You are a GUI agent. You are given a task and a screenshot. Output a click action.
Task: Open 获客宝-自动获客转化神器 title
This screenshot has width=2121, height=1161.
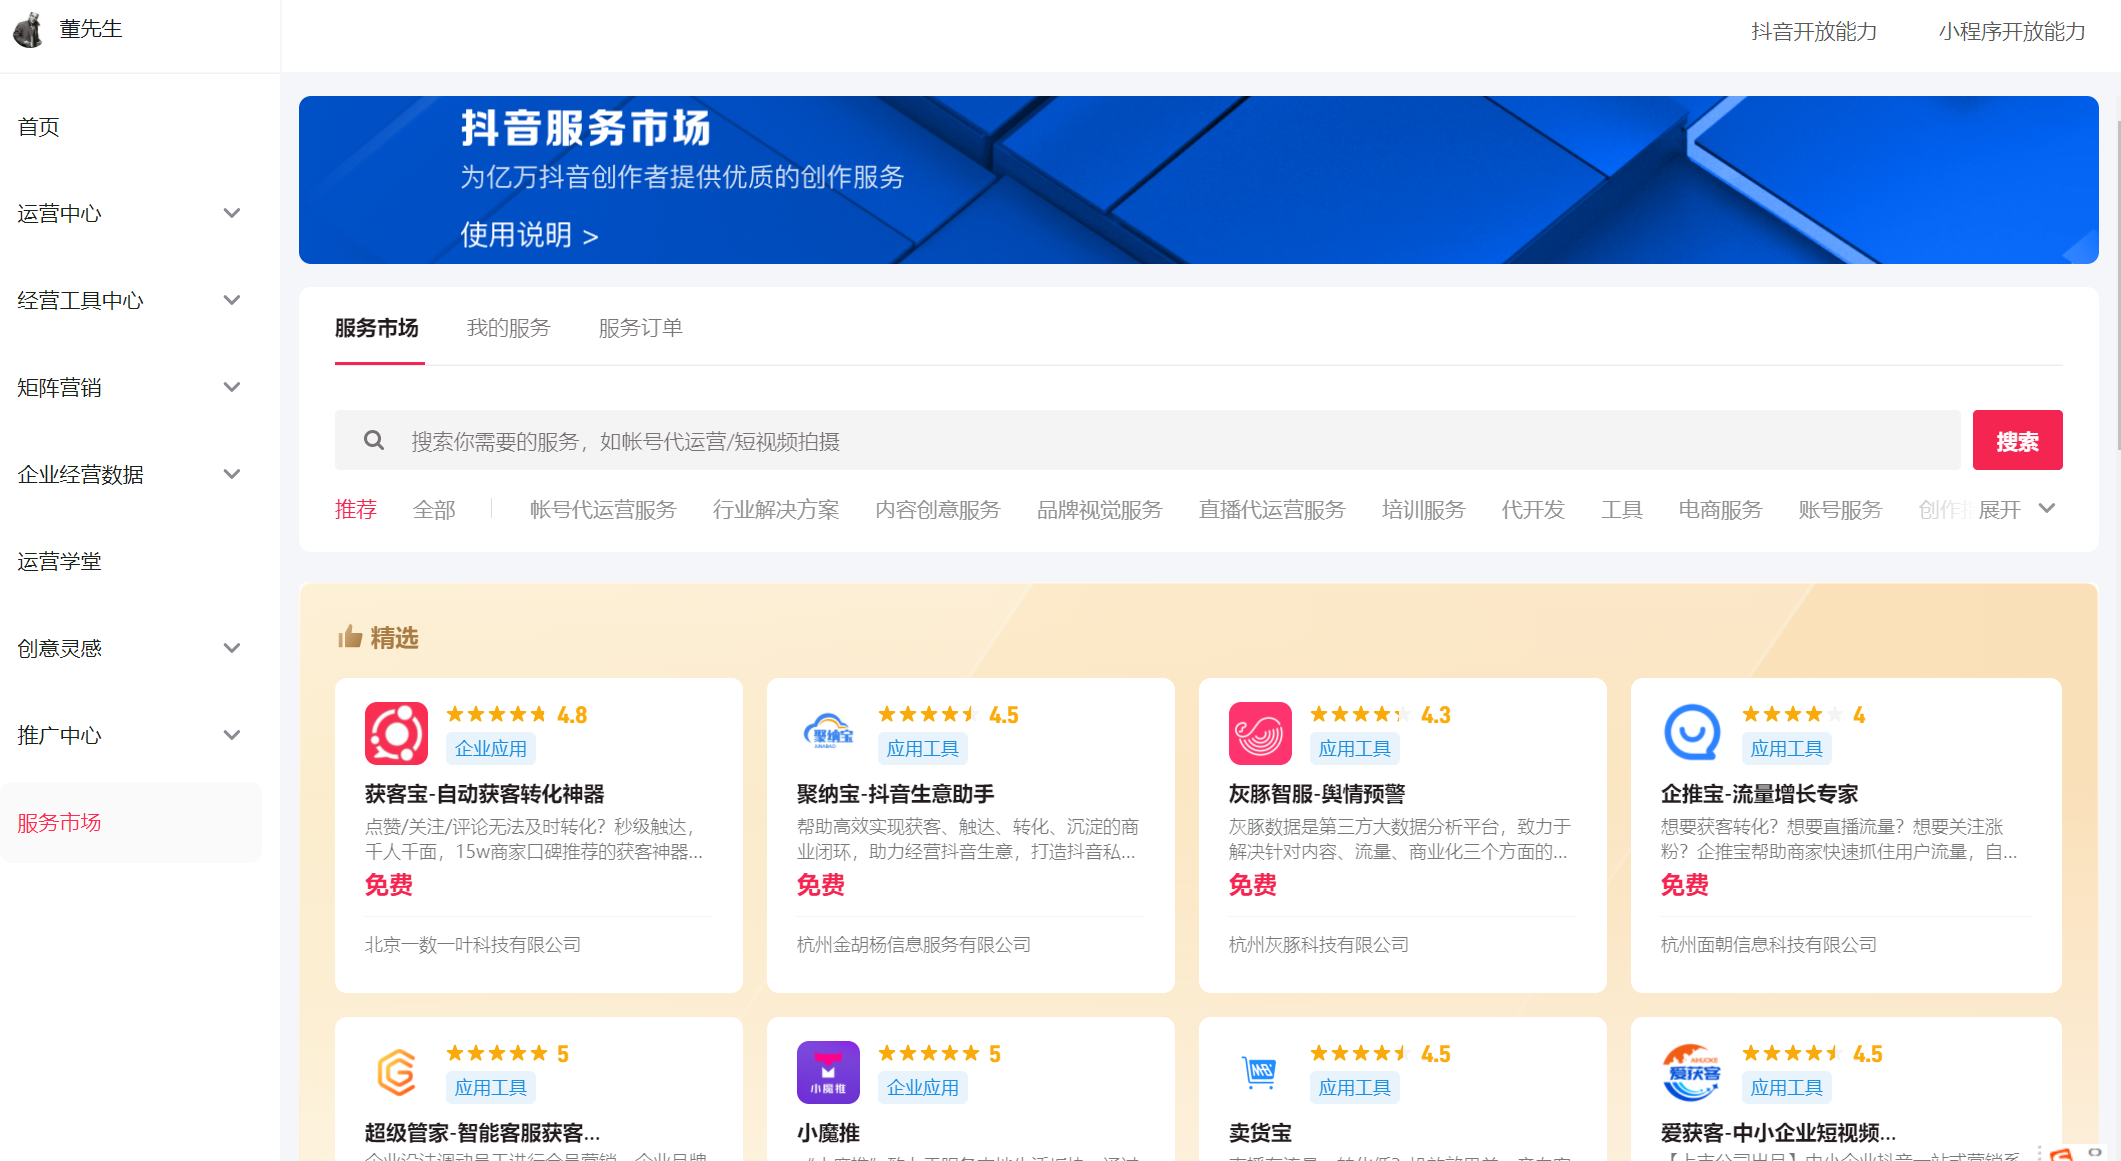click(485, 793)
